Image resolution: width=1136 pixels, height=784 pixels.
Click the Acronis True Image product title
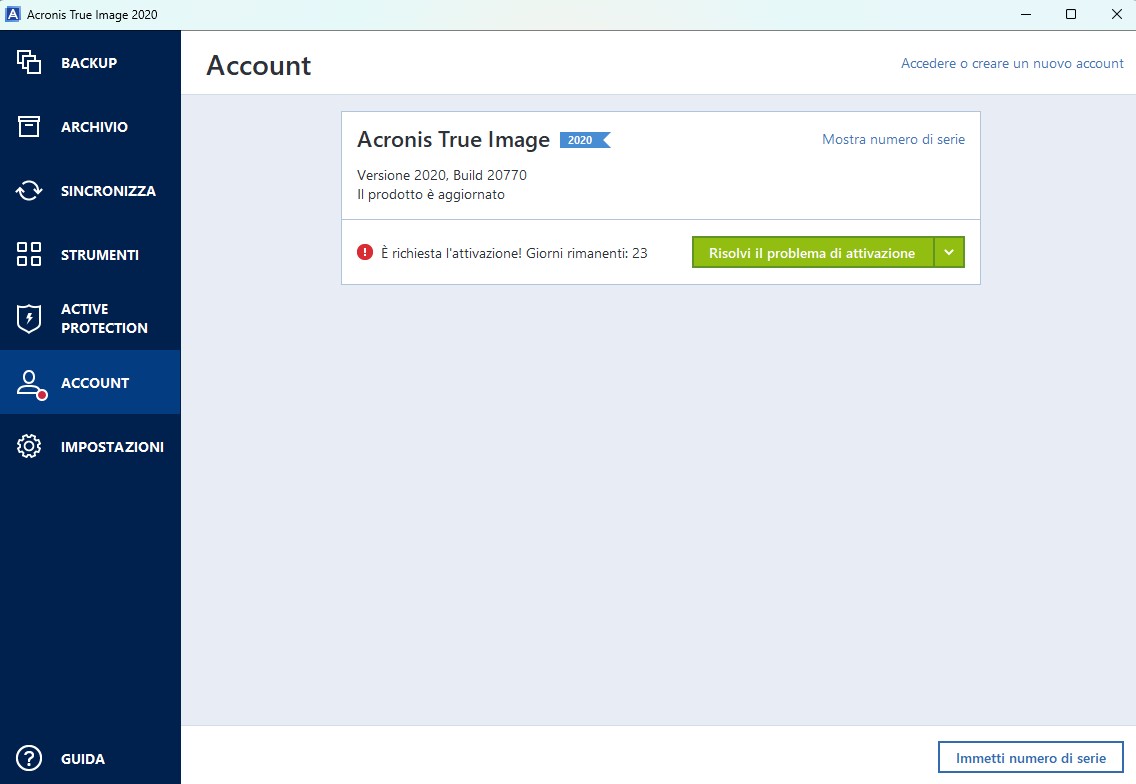coord(454,139)
